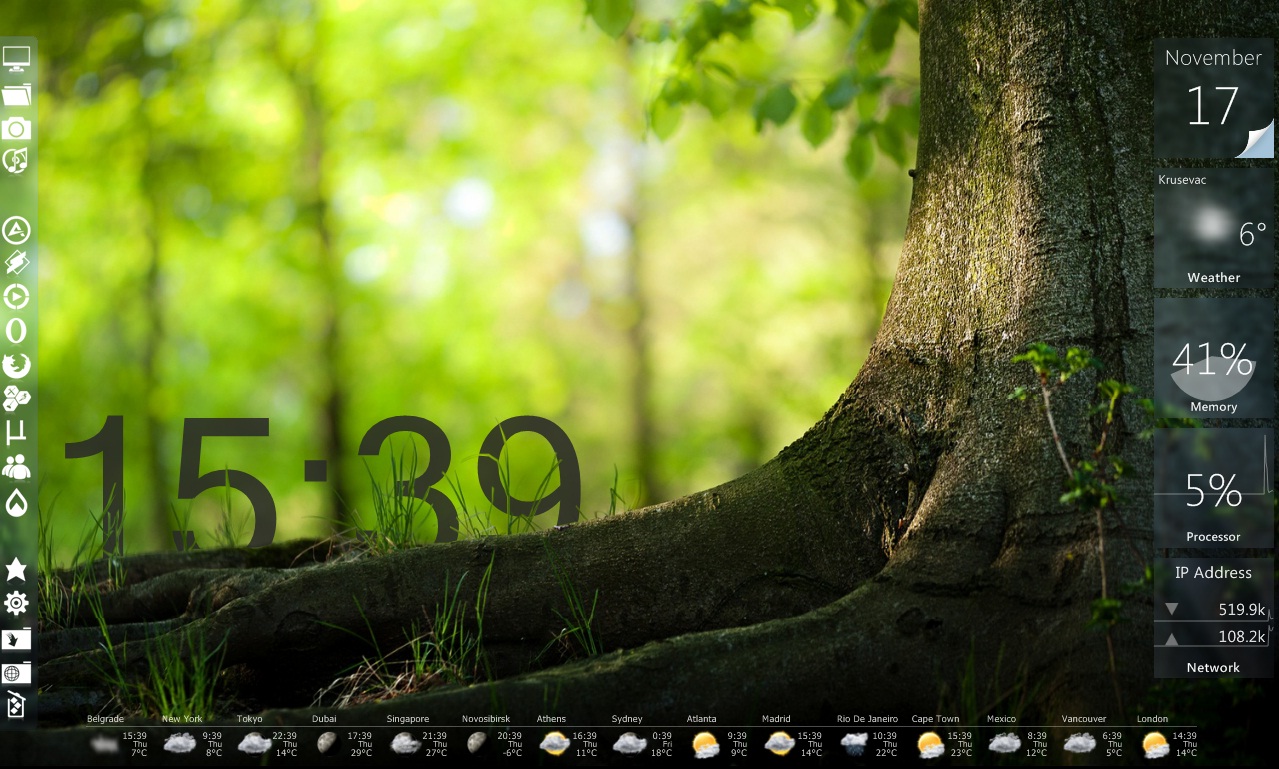The height and width of the screenshot is (769, 1279).
Task: Select the Vancouver city label
Action: click(x=1084, y=719)
